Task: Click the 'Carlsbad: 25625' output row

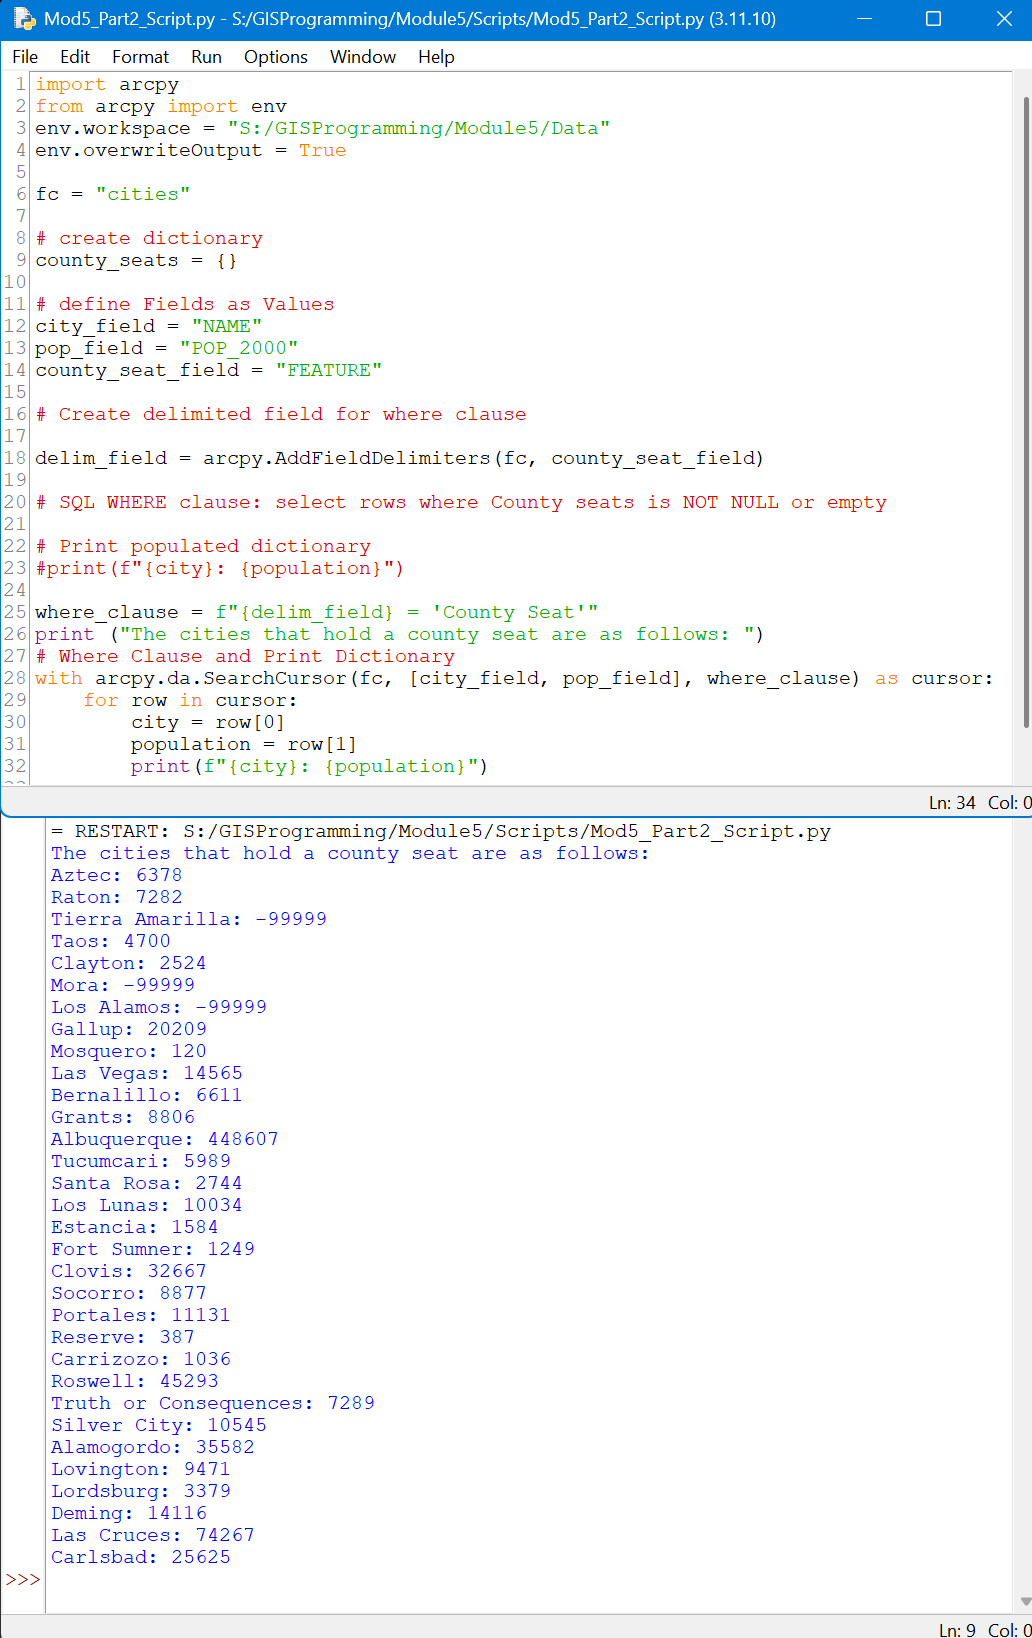Action: [x=141, y=1557]
